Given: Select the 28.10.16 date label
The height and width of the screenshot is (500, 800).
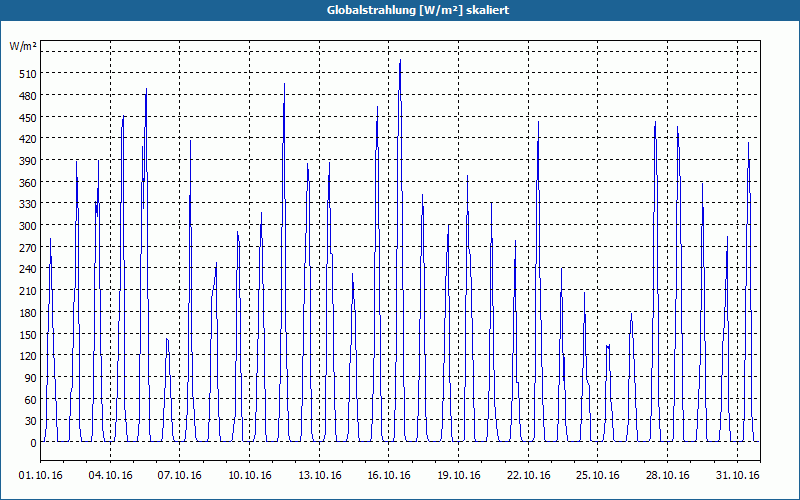Looking at the screenshot, I should (667, 475).
